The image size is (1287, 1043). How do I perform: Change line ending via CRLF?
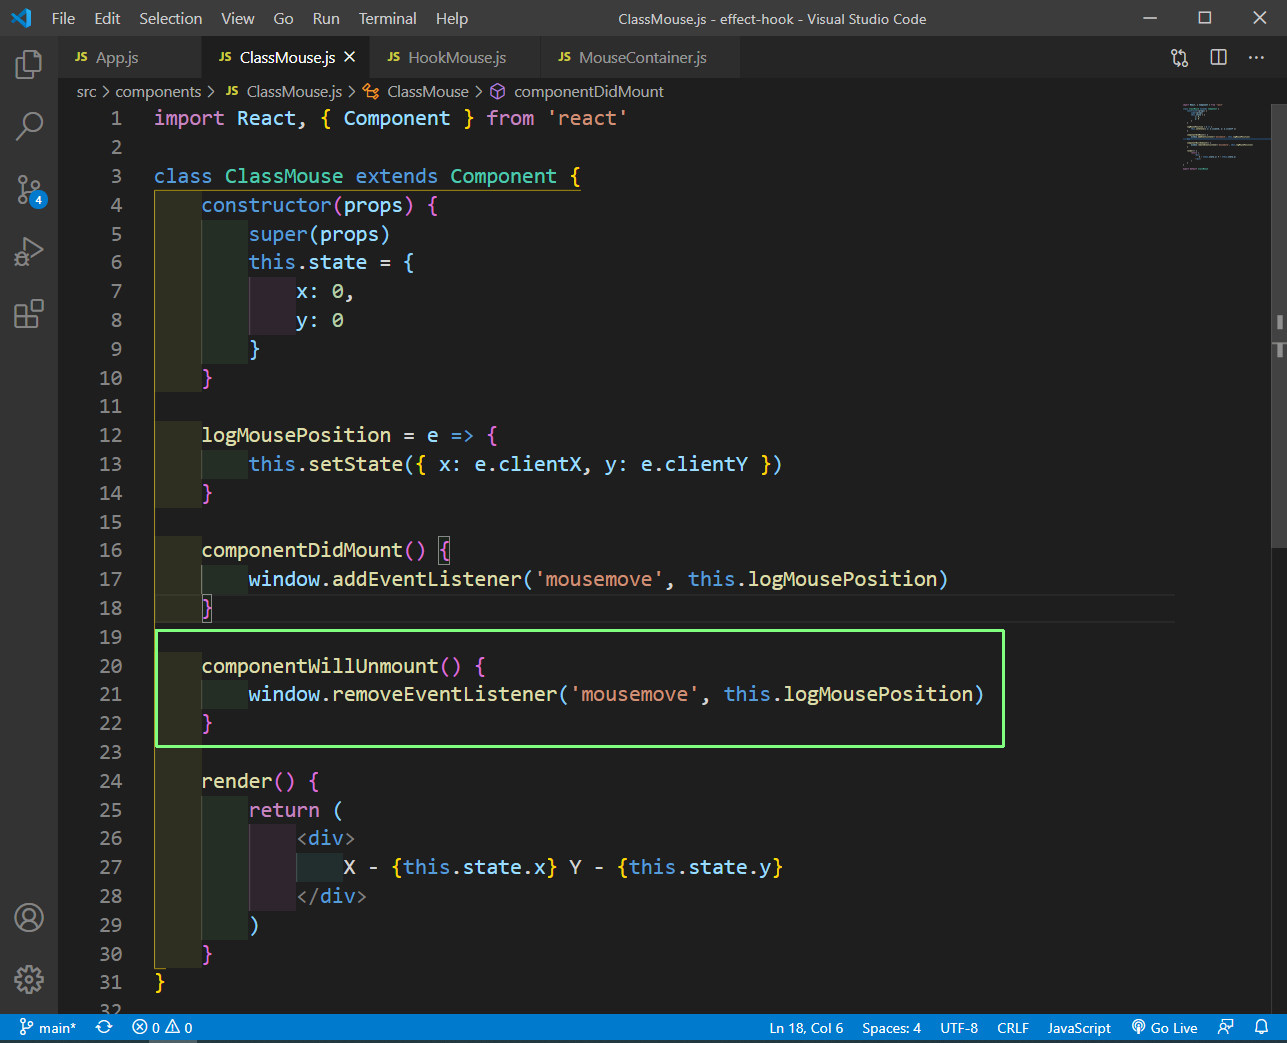(x=1013, y=1027)
